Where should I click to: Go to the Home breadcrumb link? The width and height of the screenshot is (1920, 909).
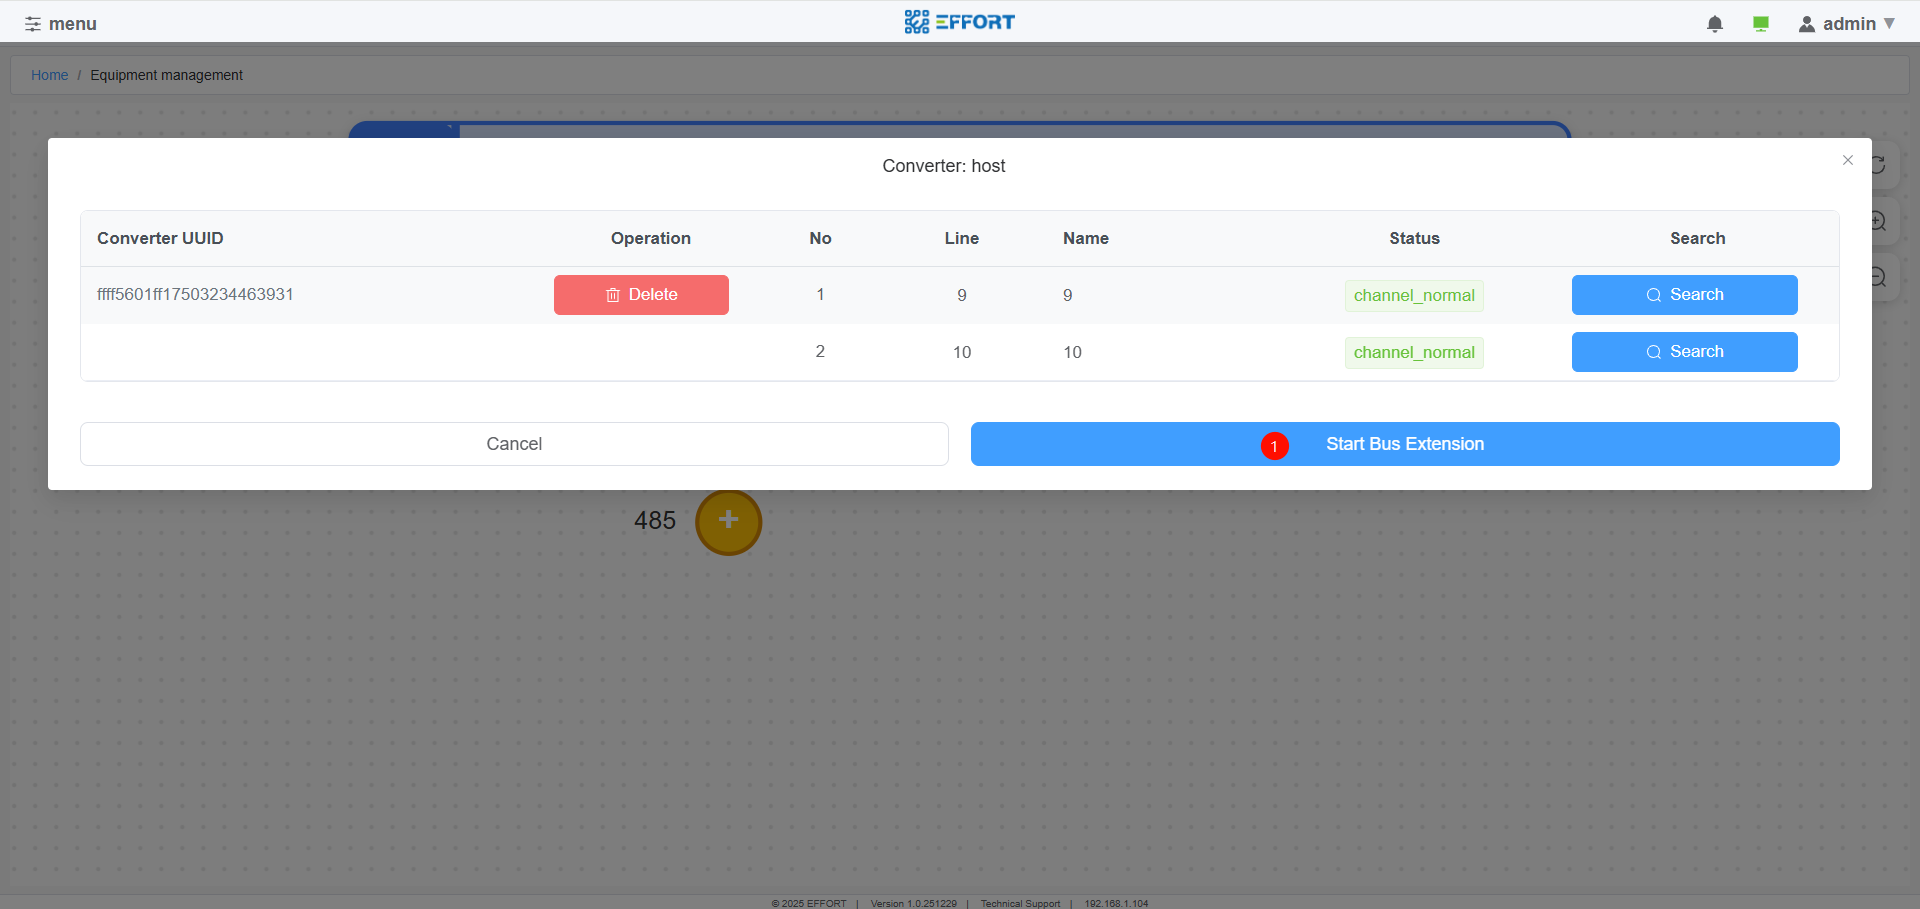pos(49,75)
